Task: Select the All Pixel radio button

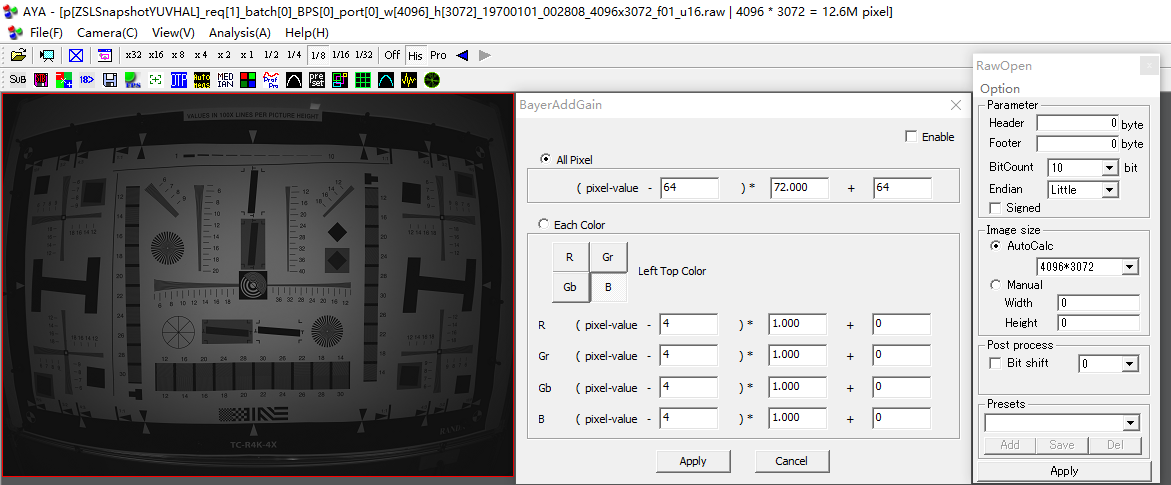Action: pyautogui.click(x=545, y=159)
